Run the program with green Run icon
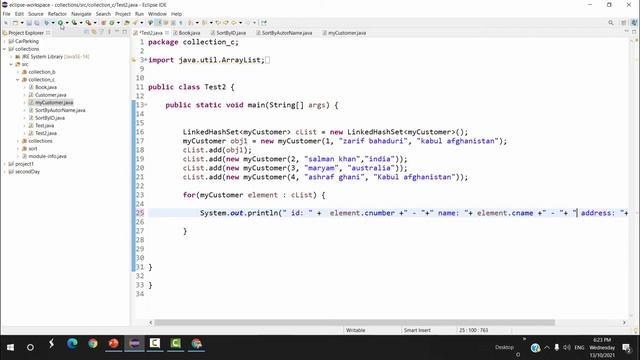640x360 pixels. 60,23
